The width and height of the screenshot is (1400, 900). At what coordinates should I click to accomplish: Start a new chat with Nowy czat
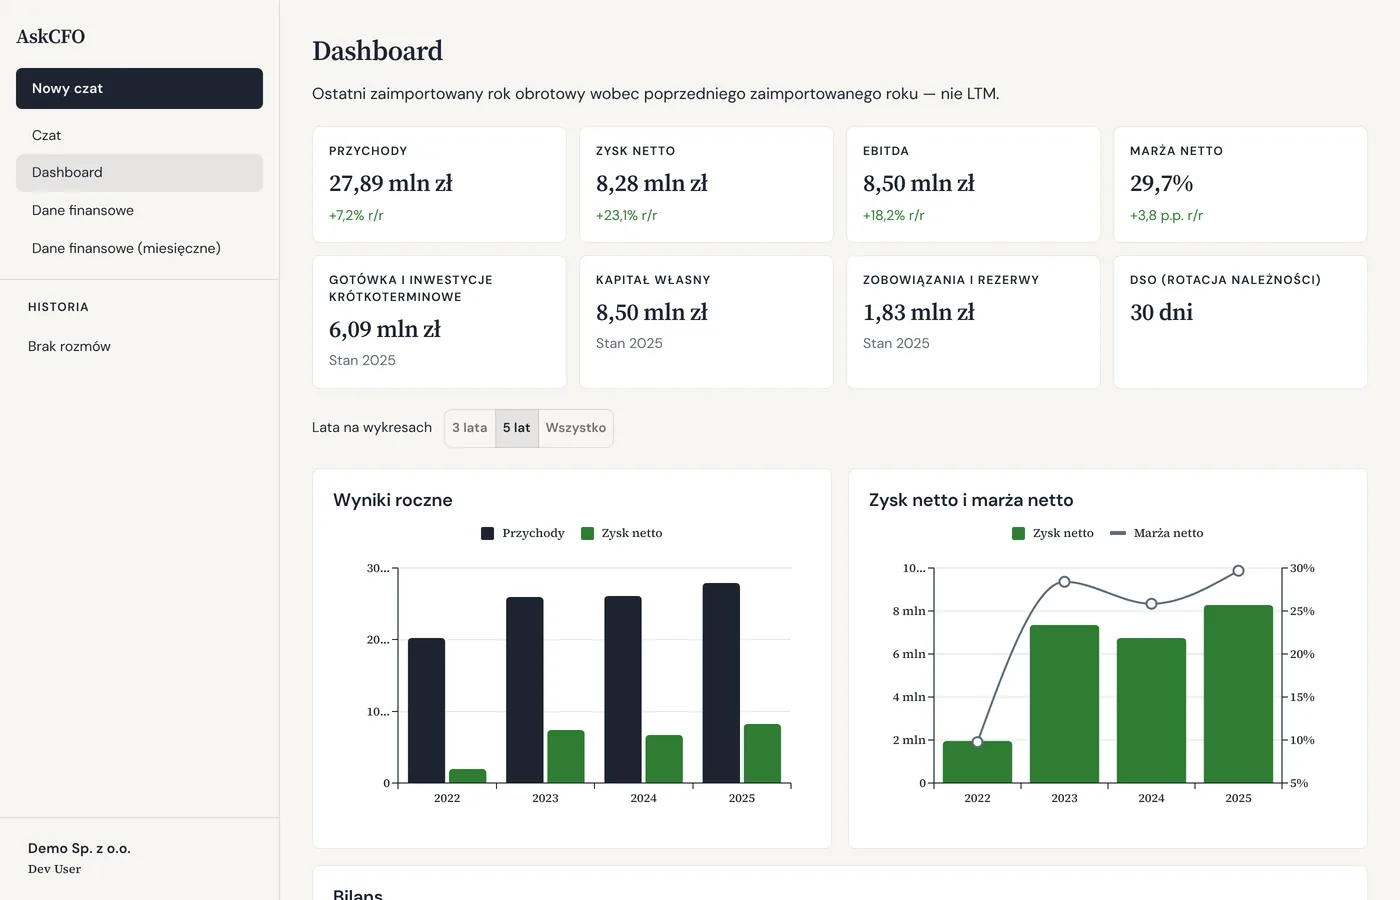(x=139, y=88)
